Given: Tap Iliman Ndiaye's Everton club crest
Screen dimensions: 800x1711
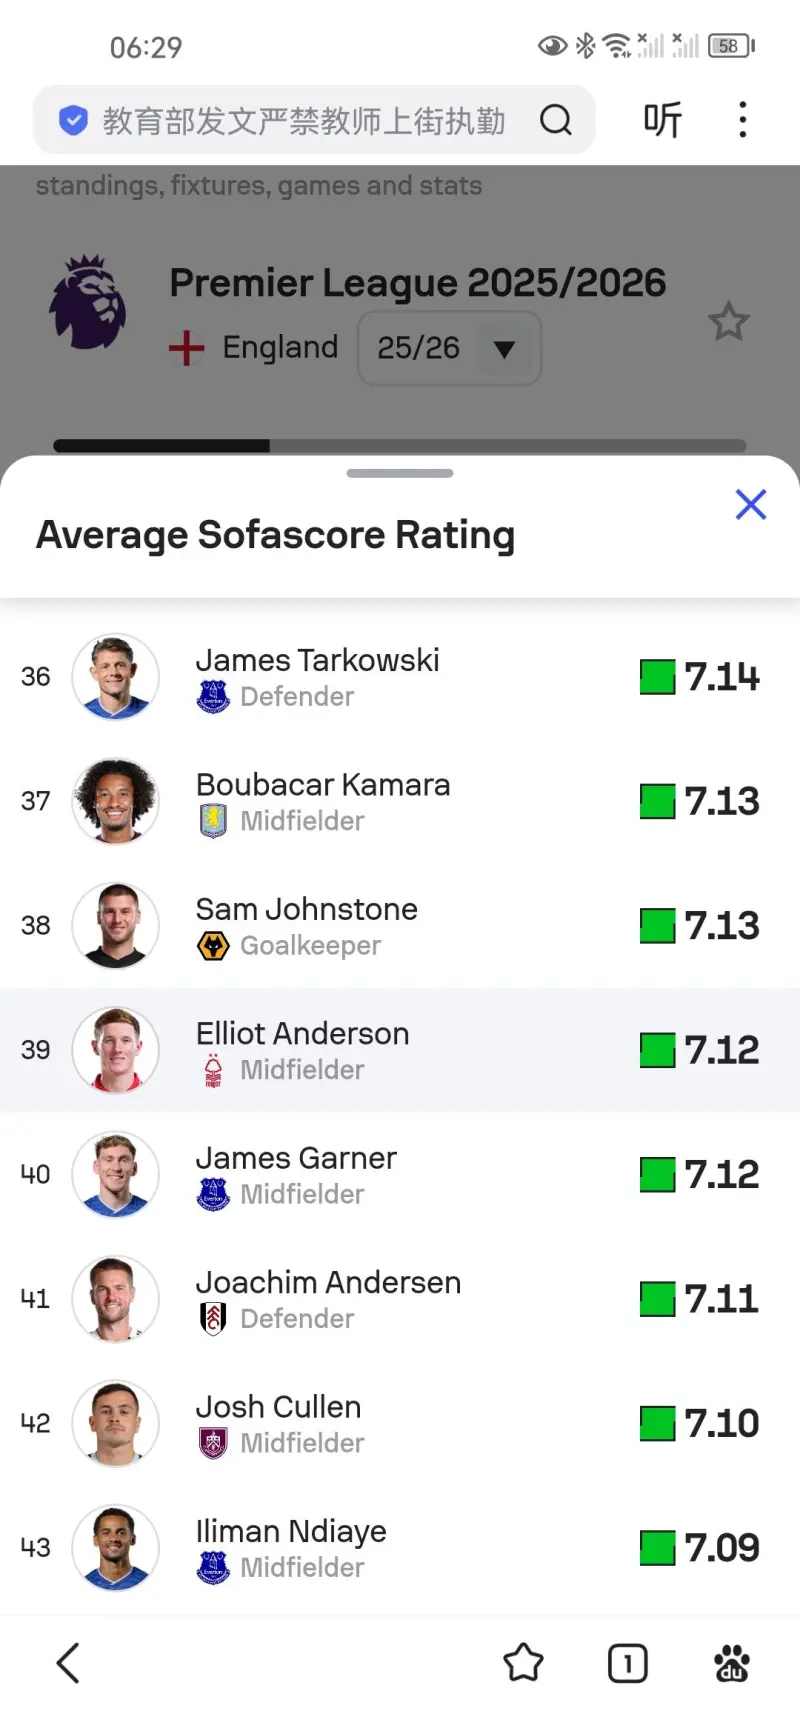Looking at the screenshot, I should point(213,1567).
